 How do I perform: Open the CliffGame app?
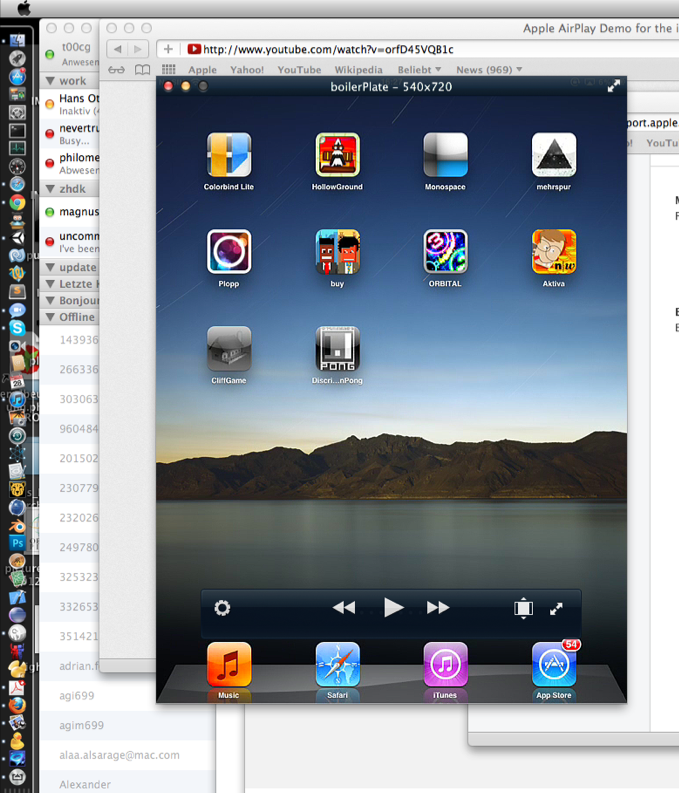229,348
